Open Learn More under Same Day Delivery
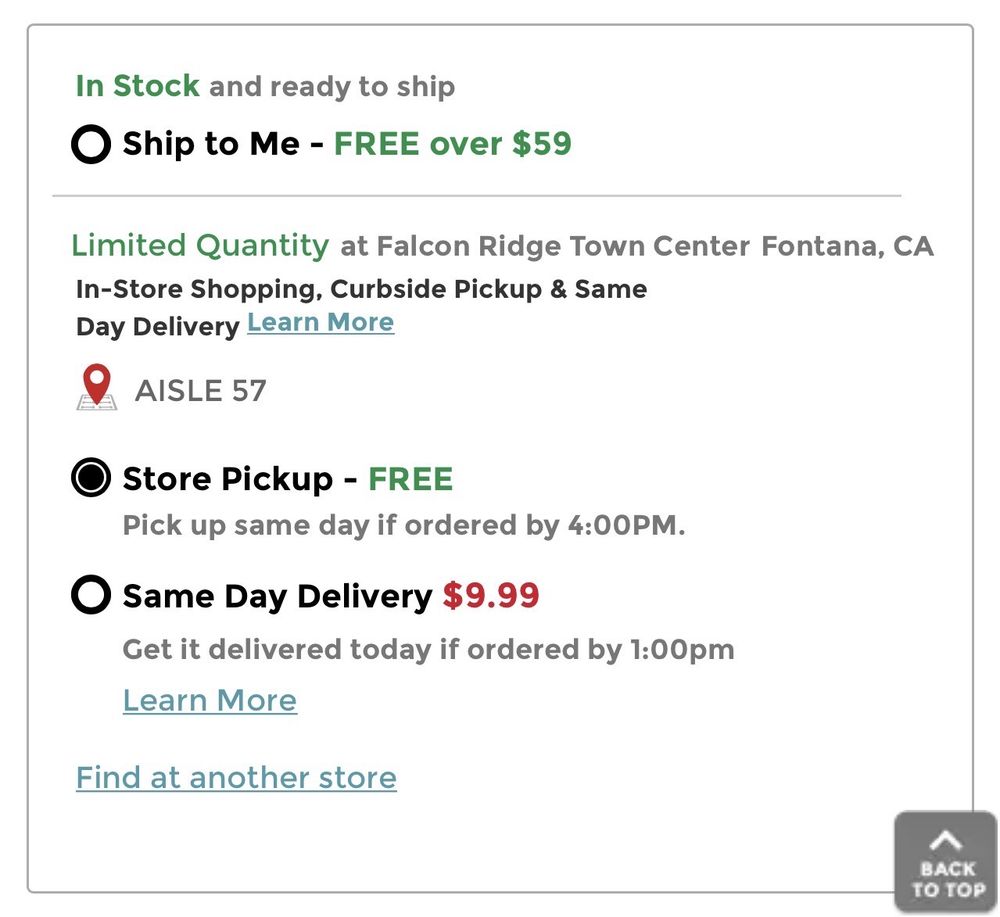 point(209,700)
